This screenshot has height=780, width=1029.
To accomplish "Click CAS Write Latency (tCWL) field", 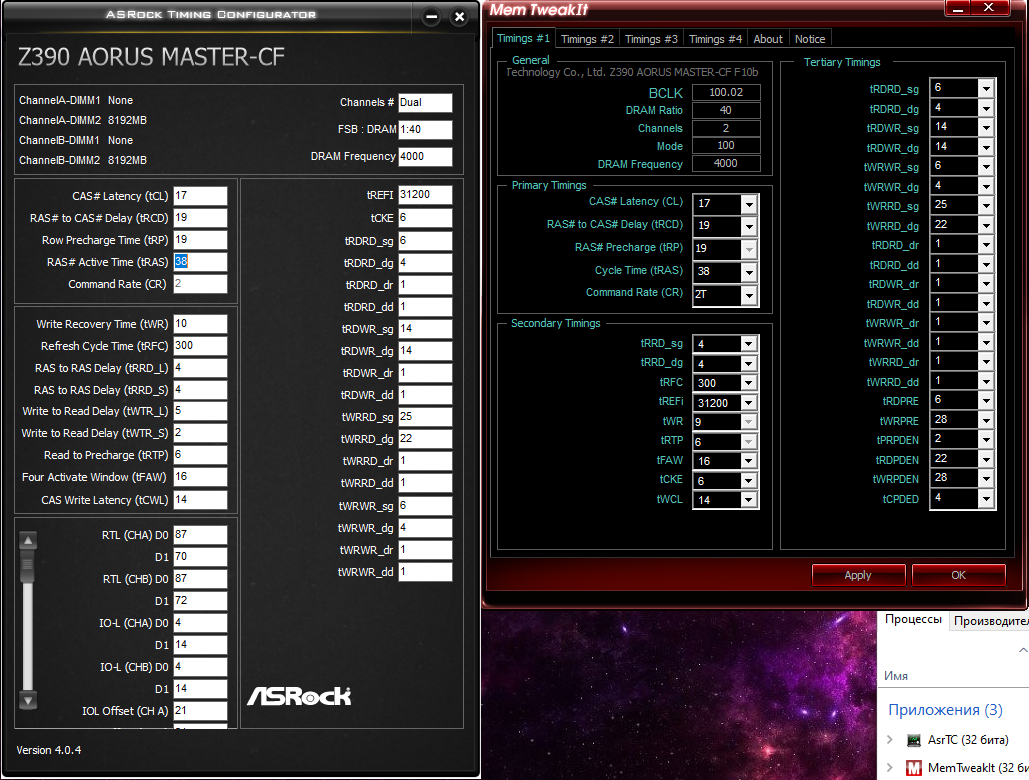I will [x=200, y=500].
